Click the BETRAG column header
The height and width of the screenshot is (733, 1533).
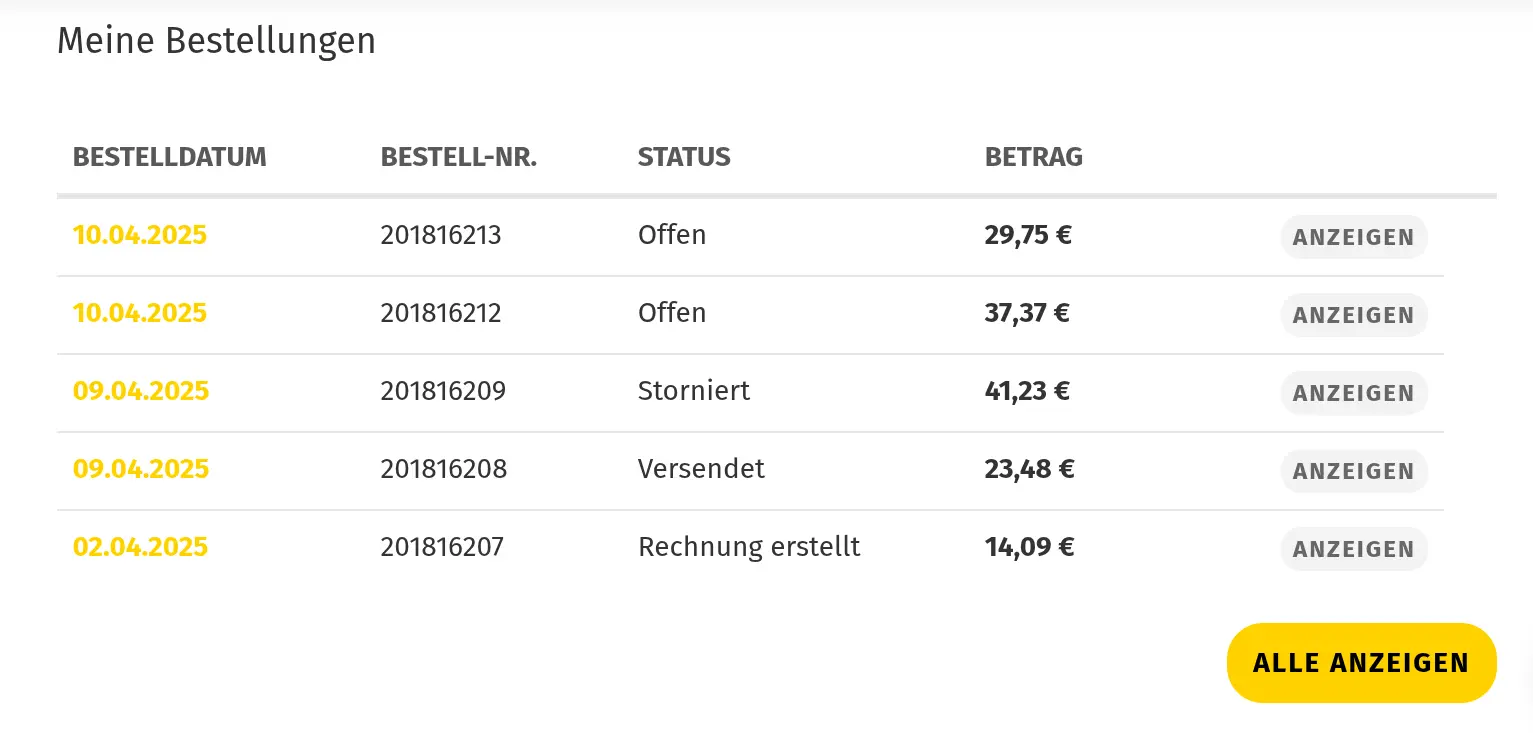(x=1034, y=157)
